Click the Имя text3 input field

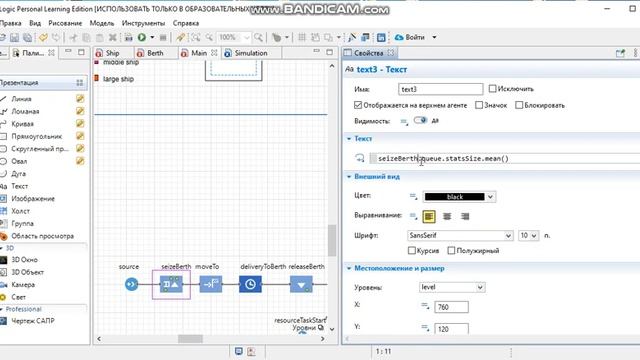point(440,89)
